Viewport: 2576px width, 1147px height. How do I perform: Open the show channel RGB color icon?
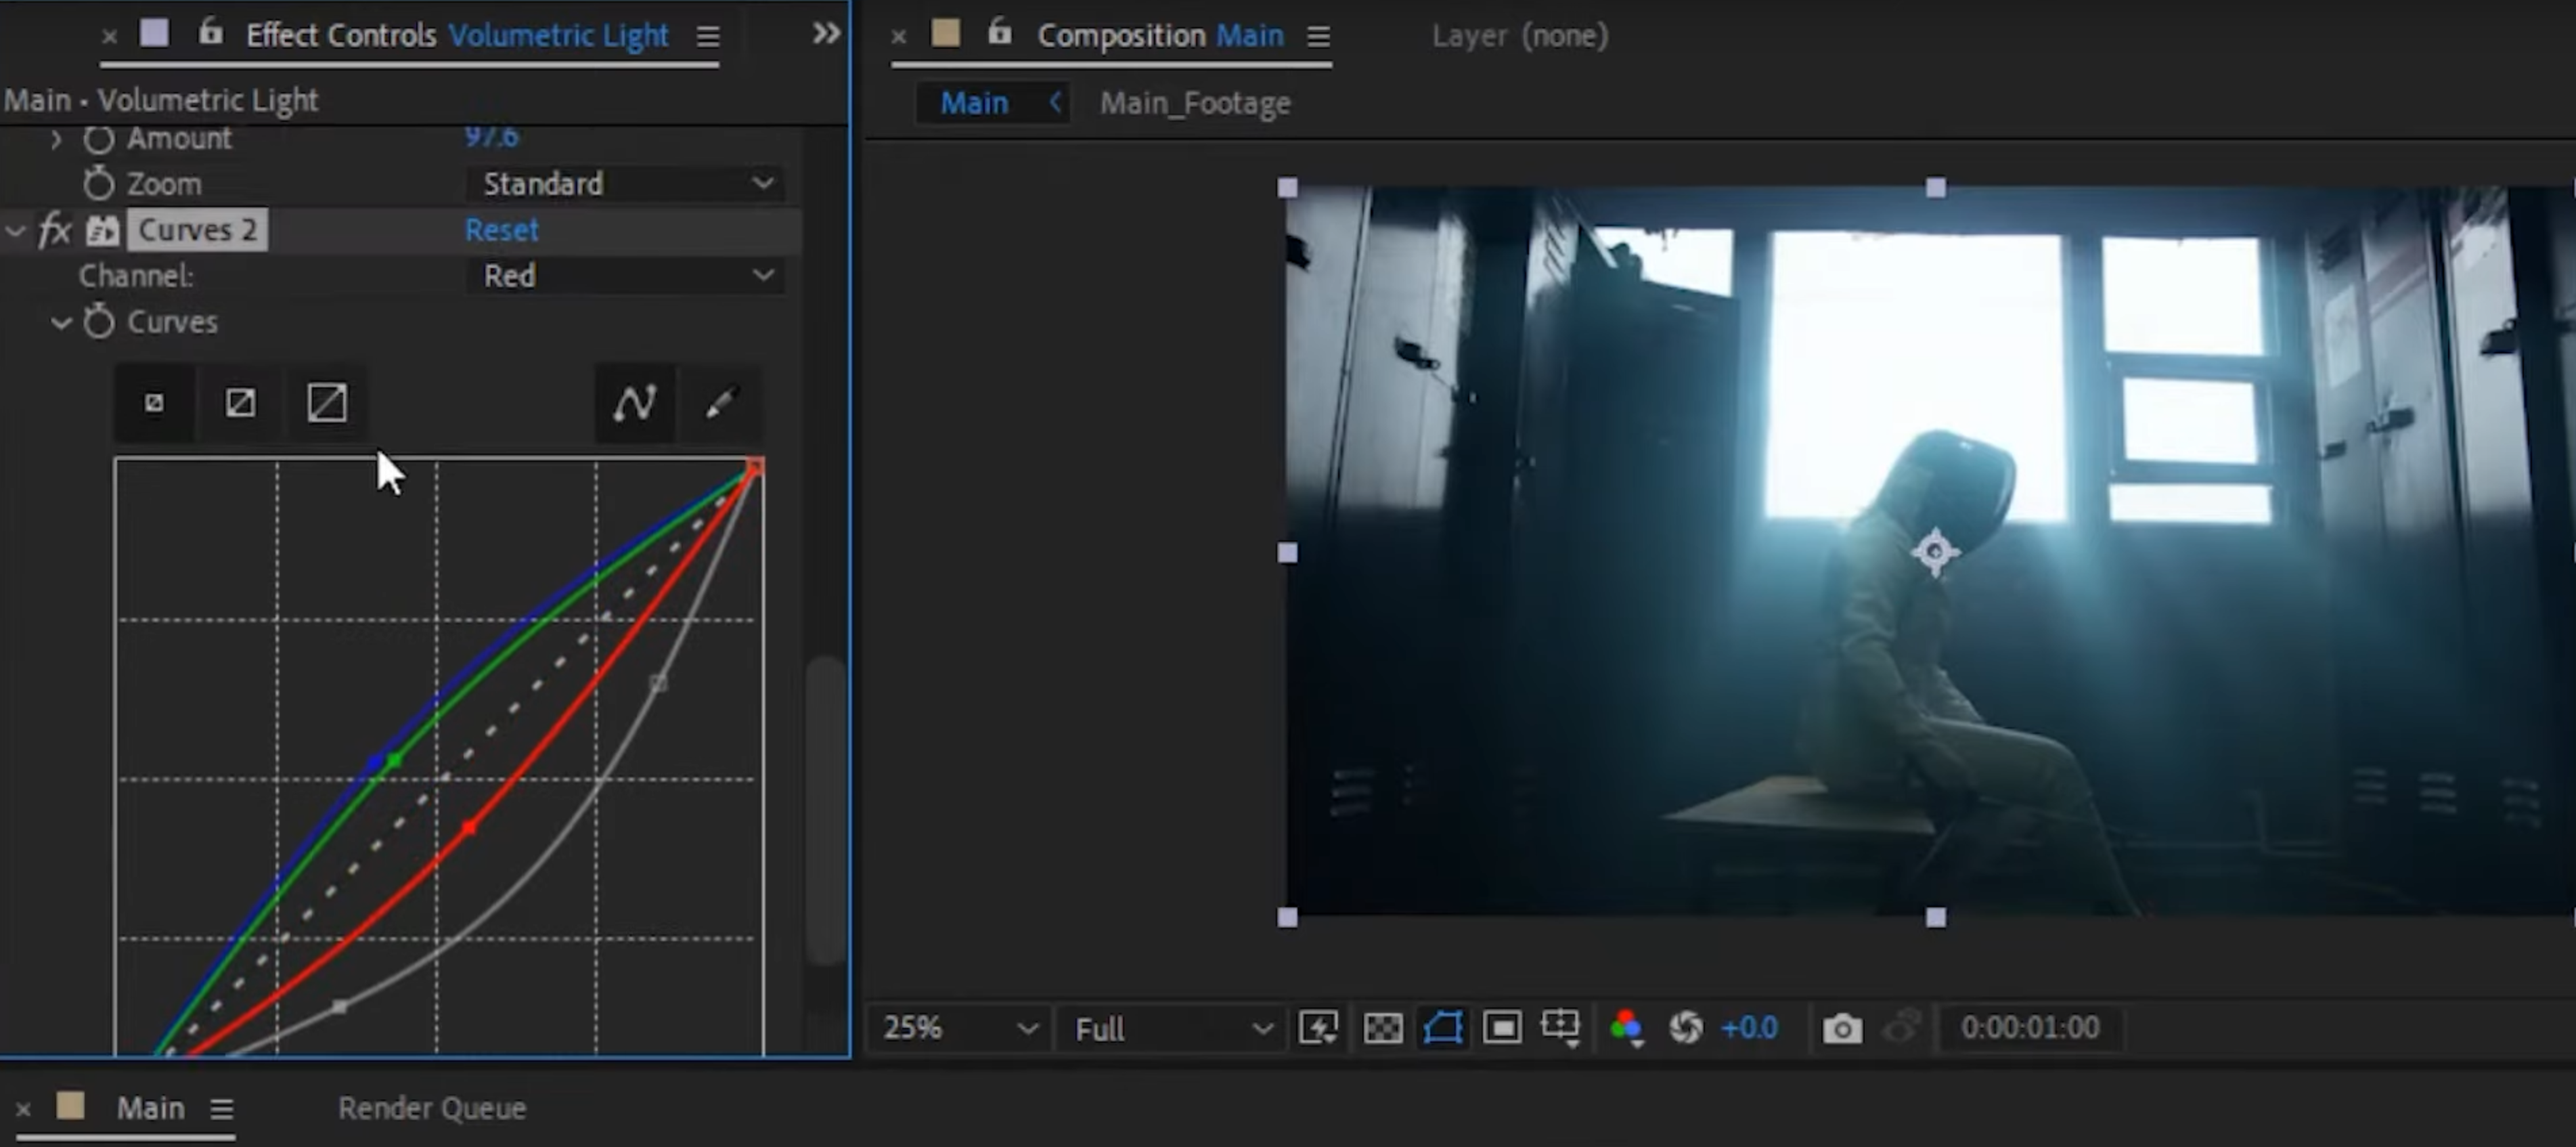tap(1626, 1028)
